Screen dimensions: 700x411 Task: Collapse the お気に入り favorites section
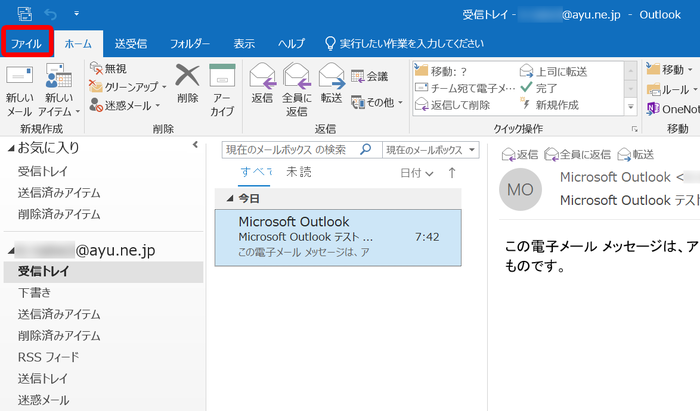pyautogui.click(x=11, y=149)
